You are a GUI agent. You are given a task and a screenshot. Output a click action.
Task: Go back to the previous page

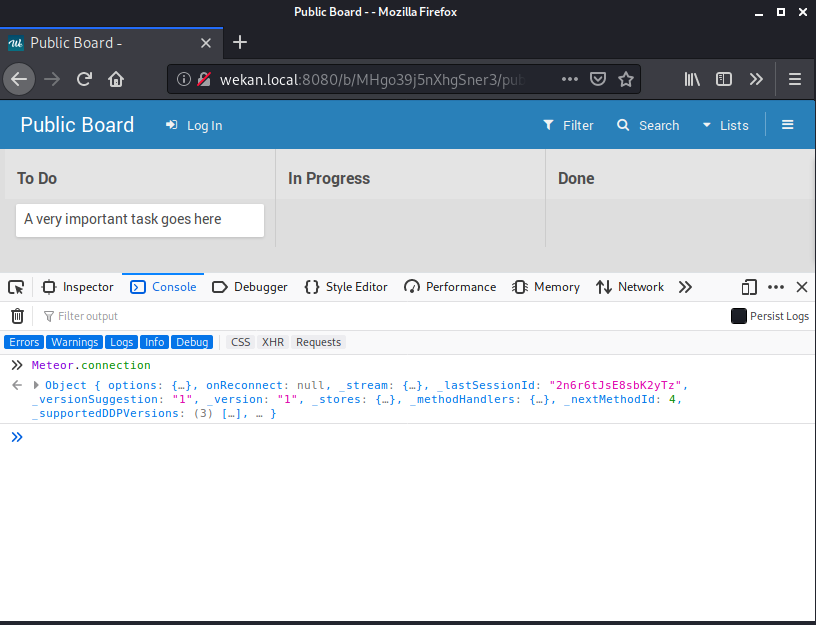[x=19, y=79]
